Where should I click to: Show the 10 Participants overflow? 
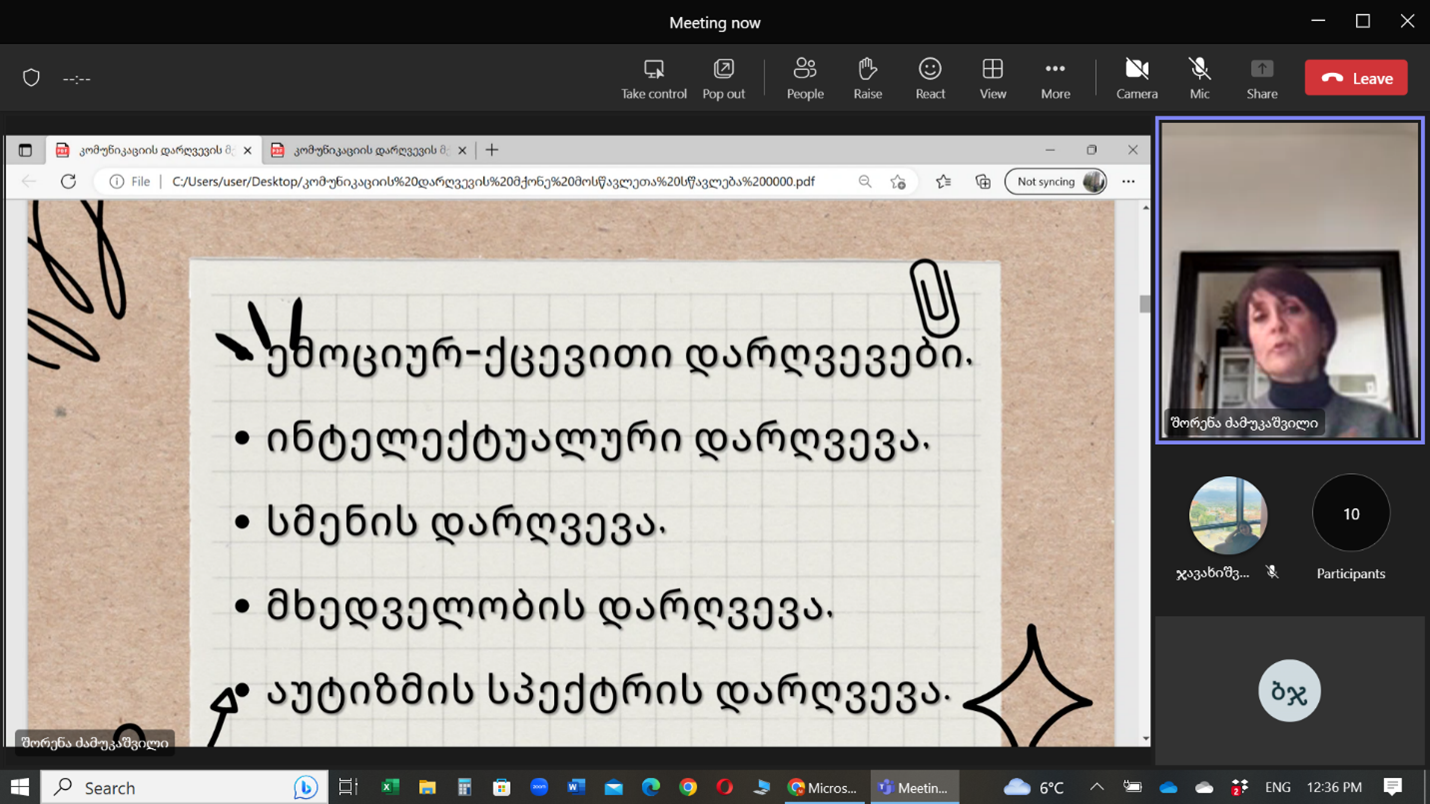[1351, 514]
